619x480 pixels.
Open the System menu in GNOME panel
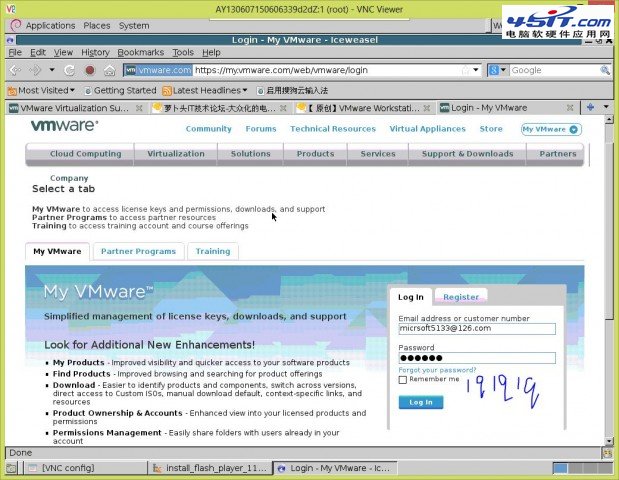point(134,26)
